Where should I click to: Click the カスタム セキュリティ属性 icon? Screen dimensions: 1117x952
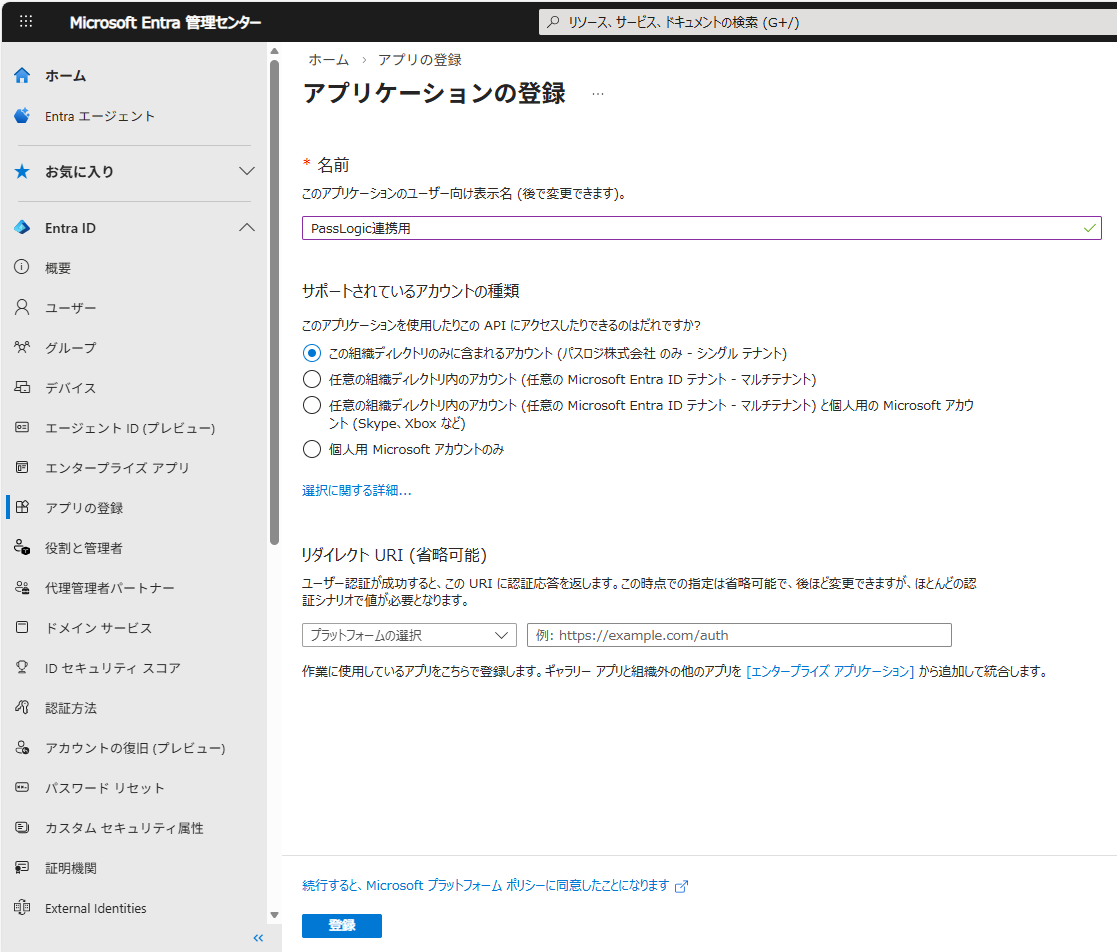coord(22,827)
